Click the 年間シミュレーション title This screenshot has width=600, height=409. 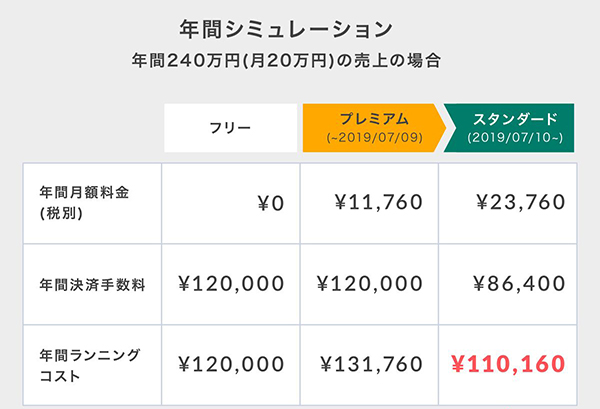pos(286,29)
